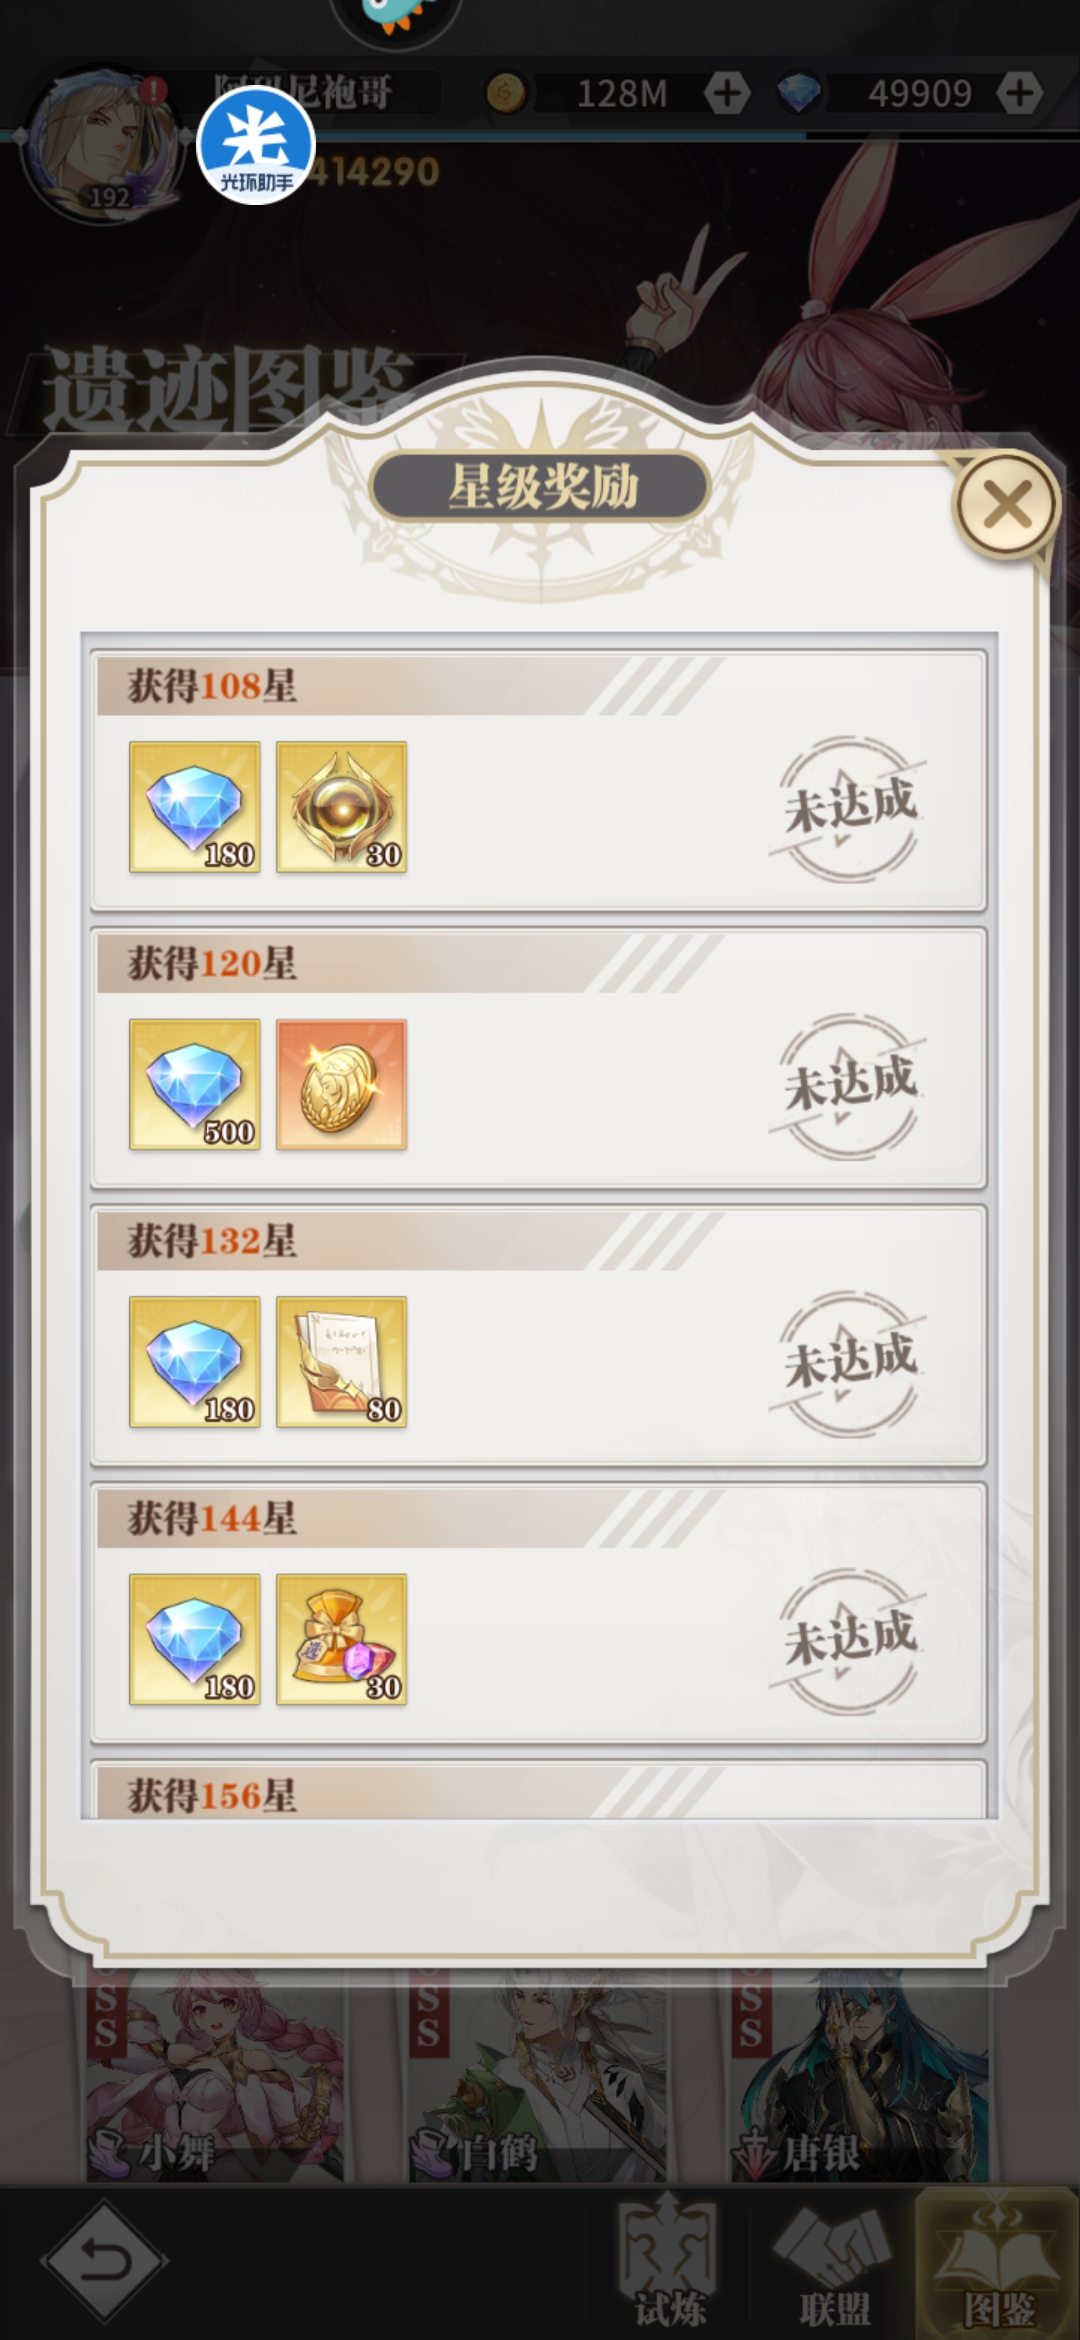Tap the 180 diamond reward for 132 stars
Screen dimensions: 1080x2340
(x=195, y=1362)
